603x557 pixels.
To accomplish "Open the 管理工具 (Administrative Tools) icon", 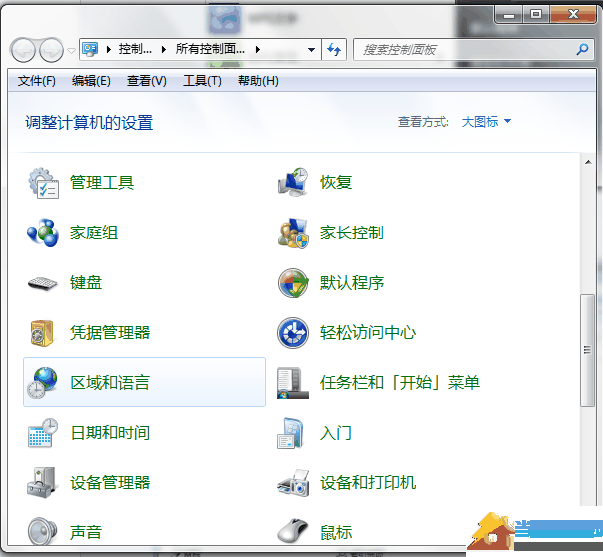I will click(43, 183).
